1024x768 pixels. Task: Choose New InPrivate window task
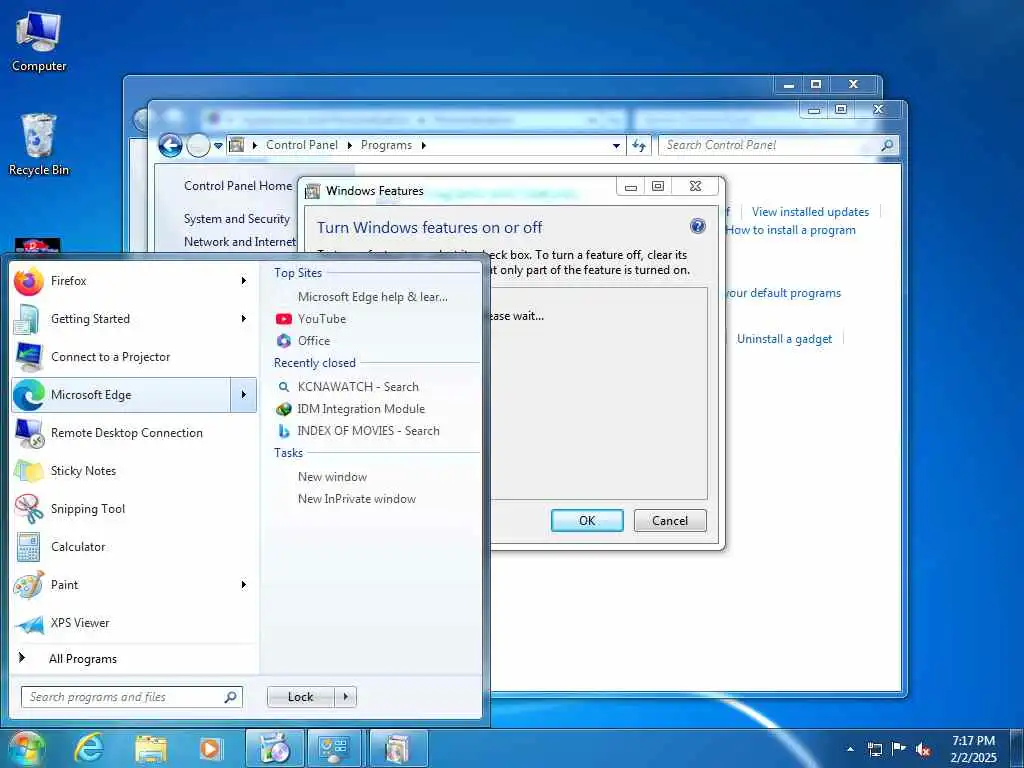(357, 499)
